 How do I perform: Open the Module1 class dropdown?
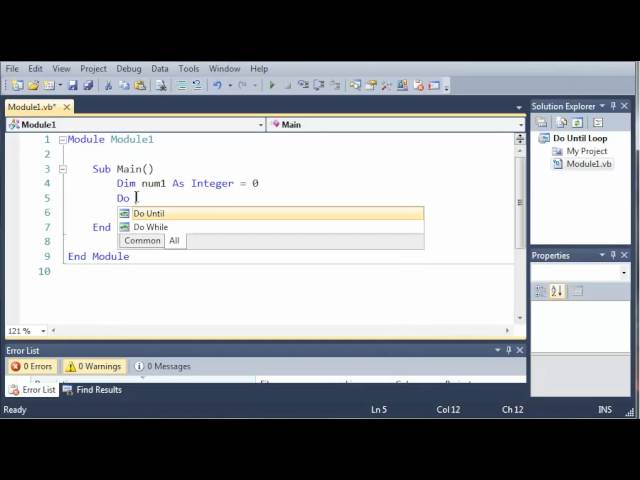click(x=136, y=125)
